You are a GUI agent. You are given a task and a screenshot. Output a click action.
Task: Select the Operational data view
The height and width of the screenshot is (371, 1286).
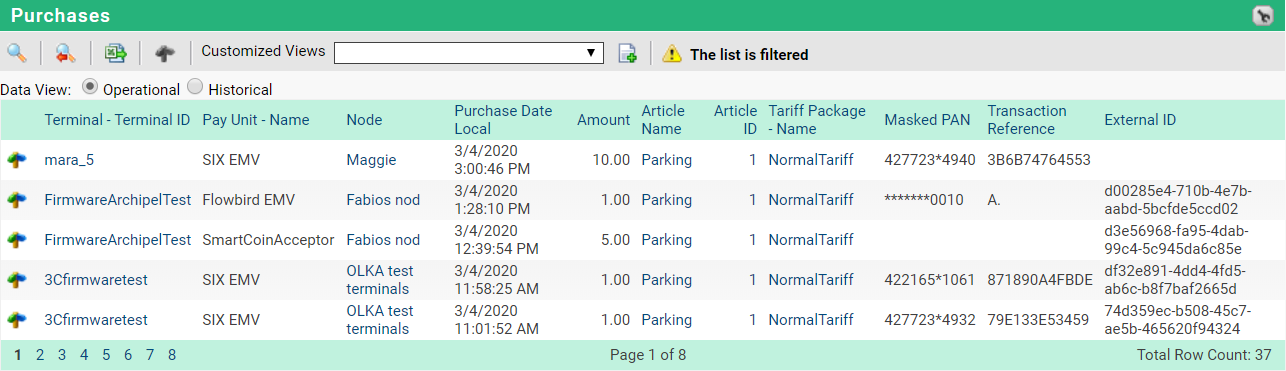tap(90, 87)
